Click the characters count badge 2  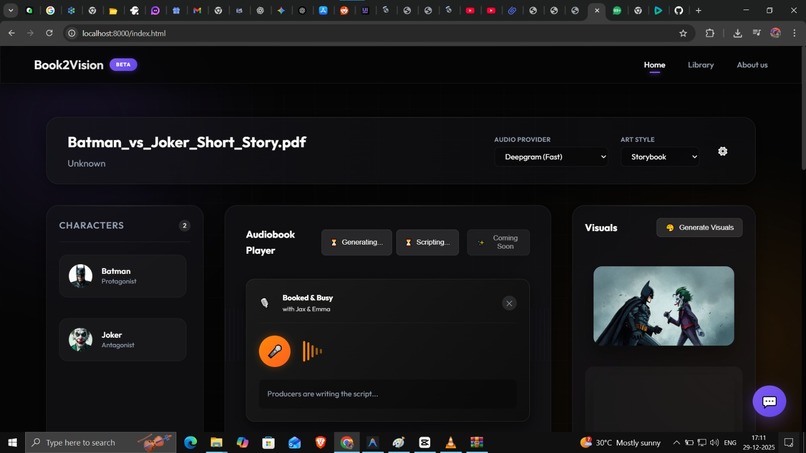185,225
